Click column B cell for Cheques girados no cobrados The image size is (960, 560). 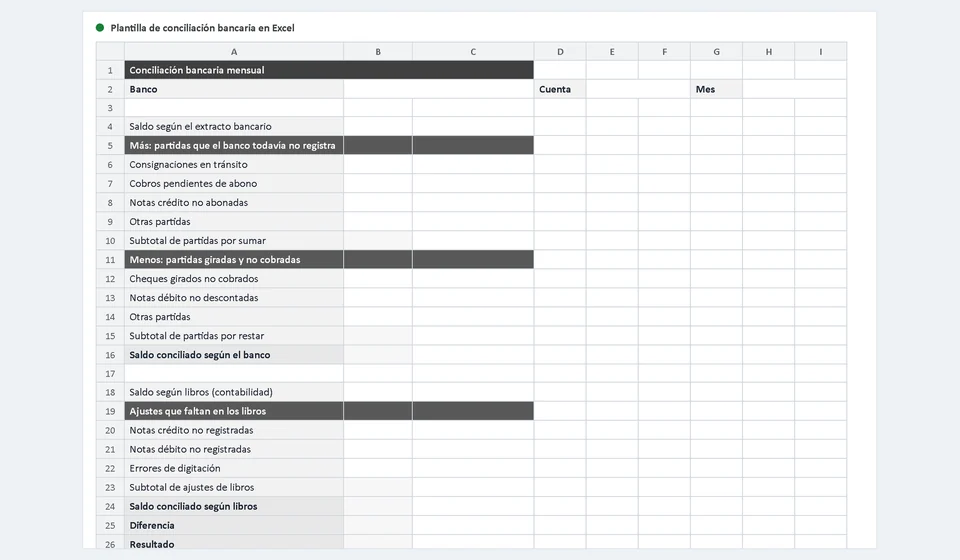tap(378, 278)
